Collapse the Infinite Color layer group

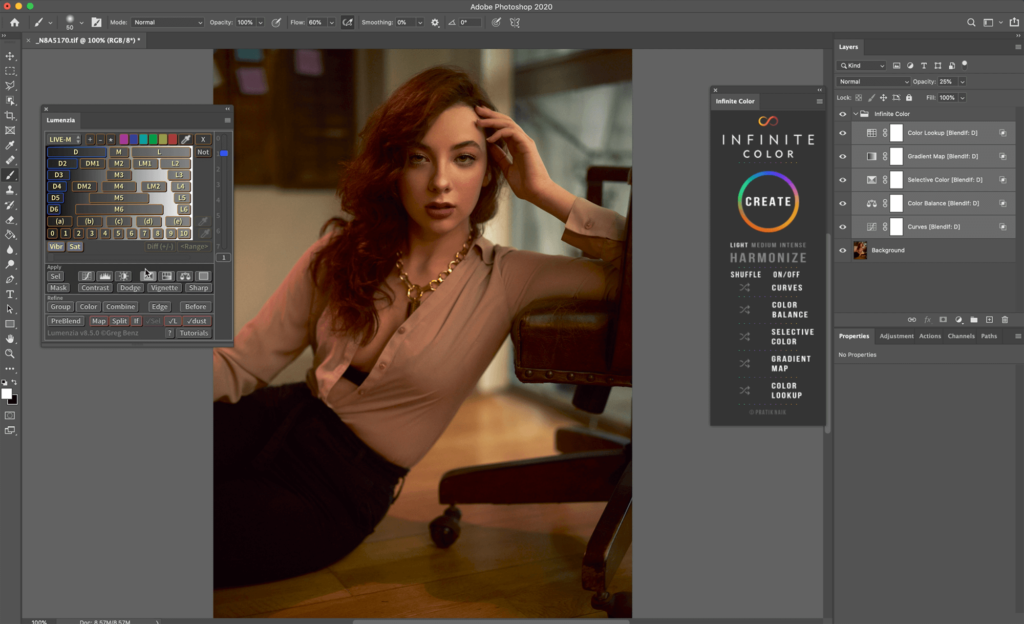click(855, 114)
